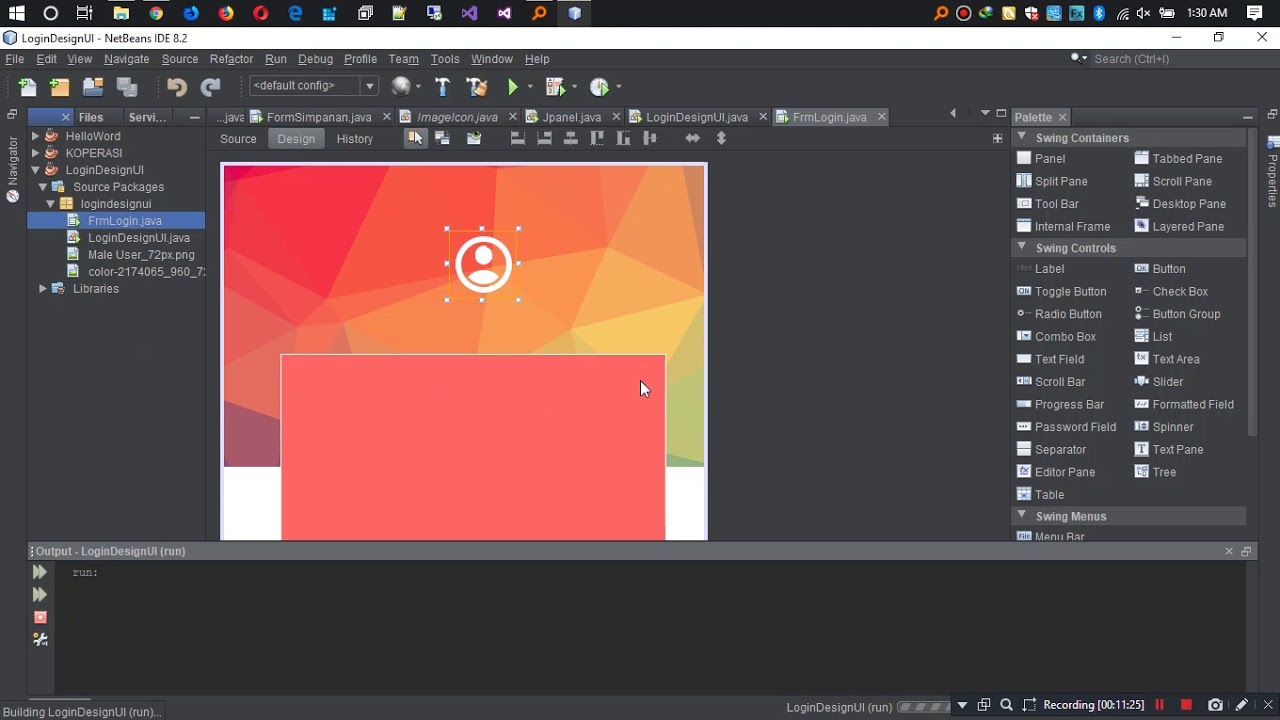Viewport: 1280px width, 720px height.
Task: Select Slider component in the Palette
Action: 1159,382
